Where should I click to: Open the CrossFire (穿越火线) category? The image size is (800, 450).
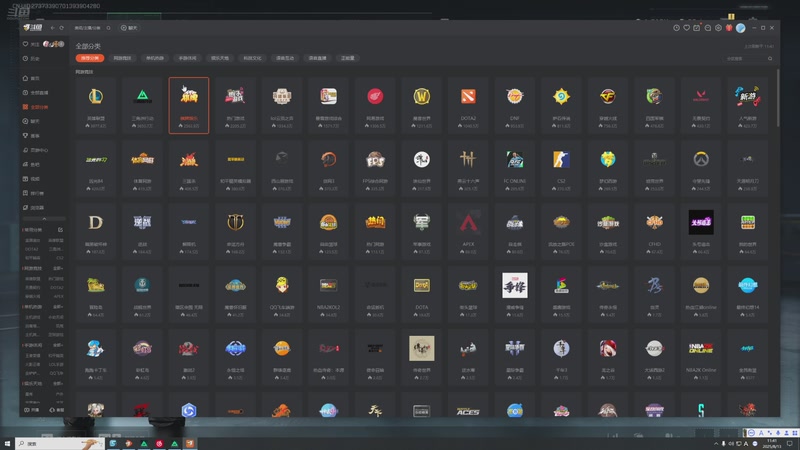coord(608,106)
